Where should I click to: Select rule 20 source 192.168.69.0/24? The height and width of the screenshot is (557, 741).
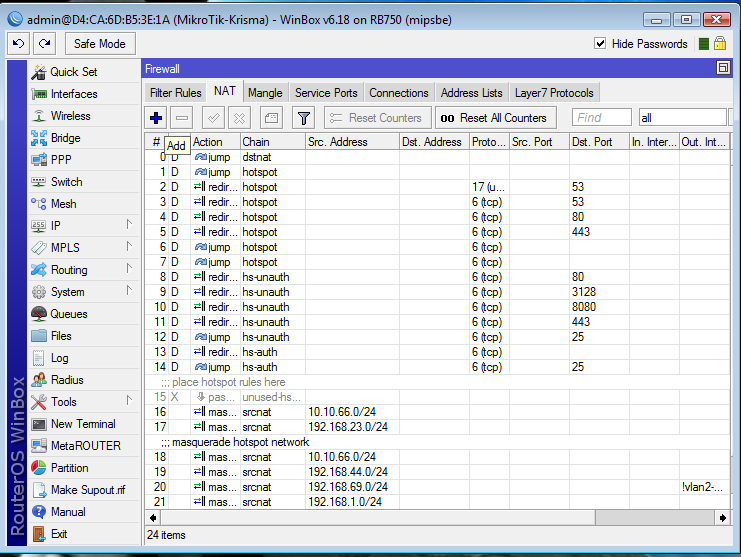(x=437, y=487)
